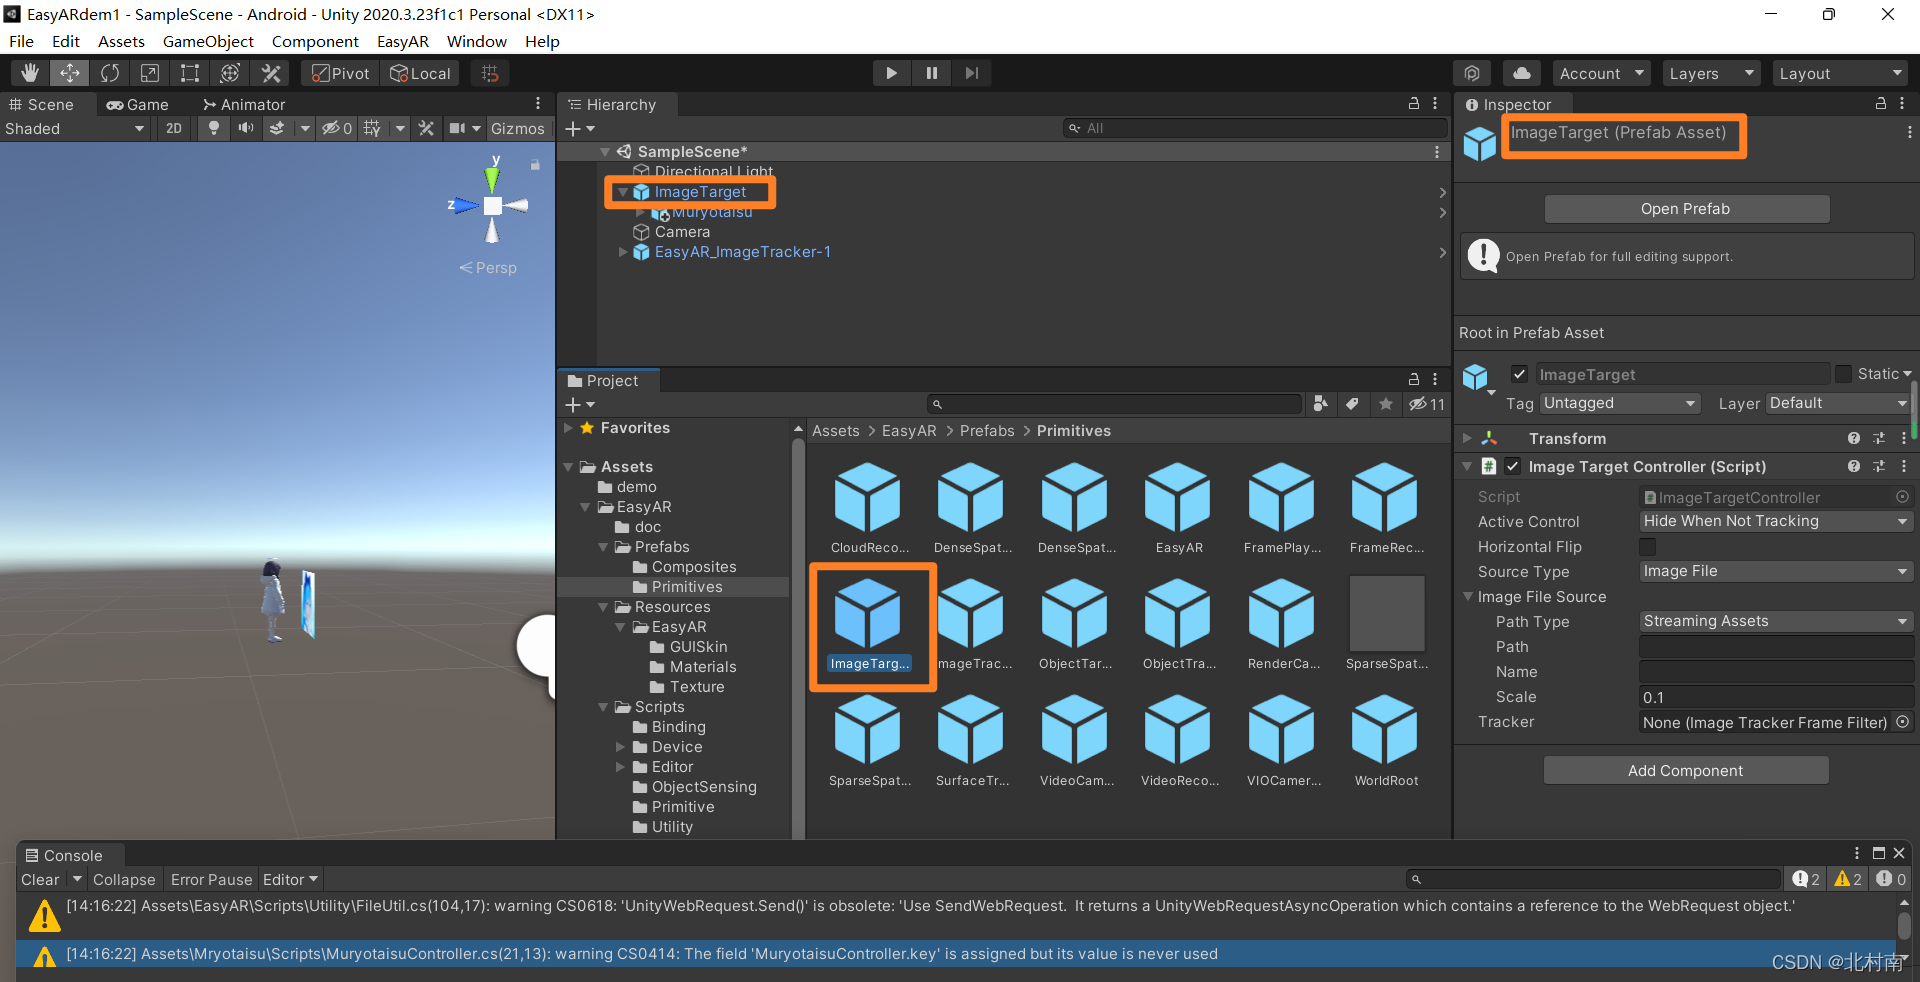Switch to the Animator tab
Viewport: 1920px width, 982px height.
click(244, 104)
